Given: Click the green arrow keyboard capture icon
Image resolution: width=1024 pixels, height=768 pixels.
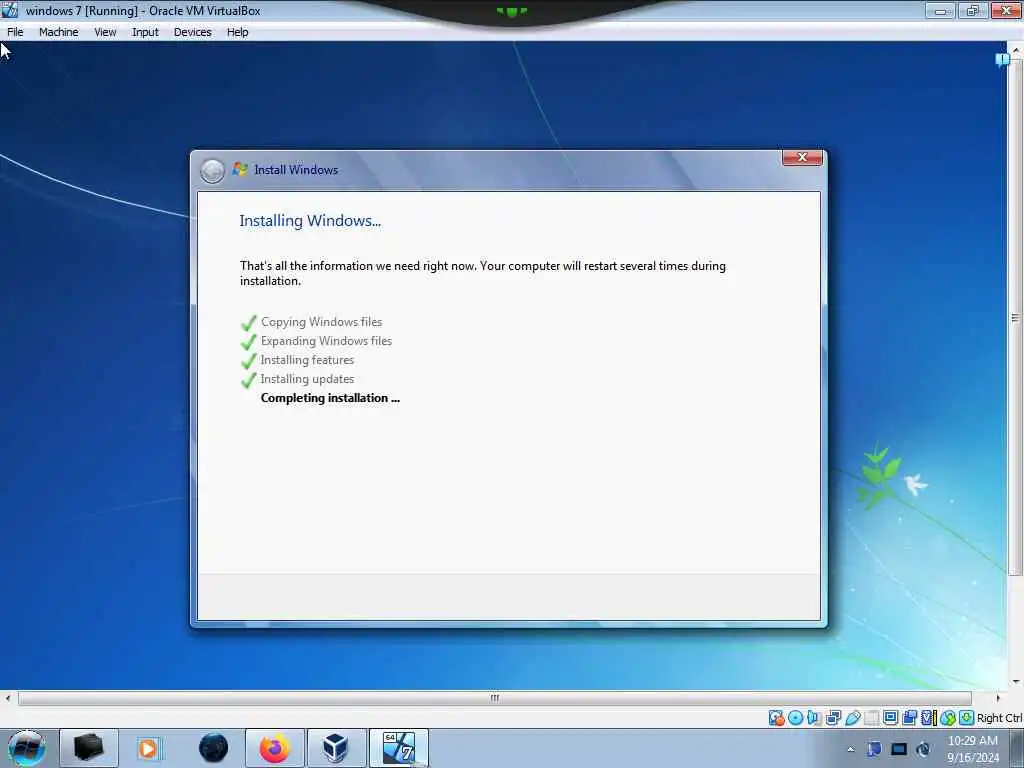Looking at the screenshot, I should coord(967,718).
